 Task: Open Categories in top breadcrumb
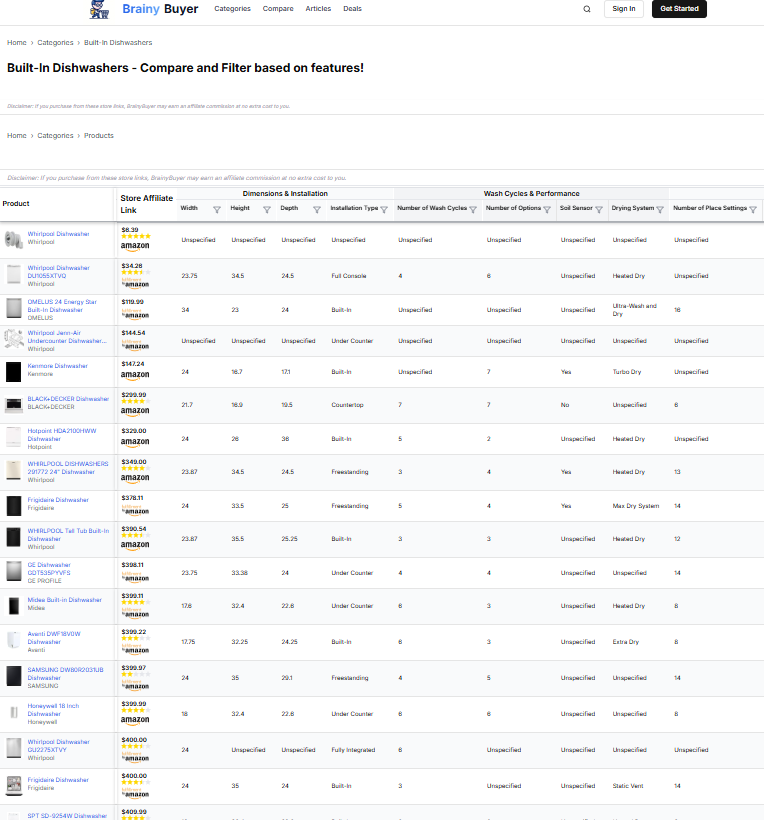point(55,43)
